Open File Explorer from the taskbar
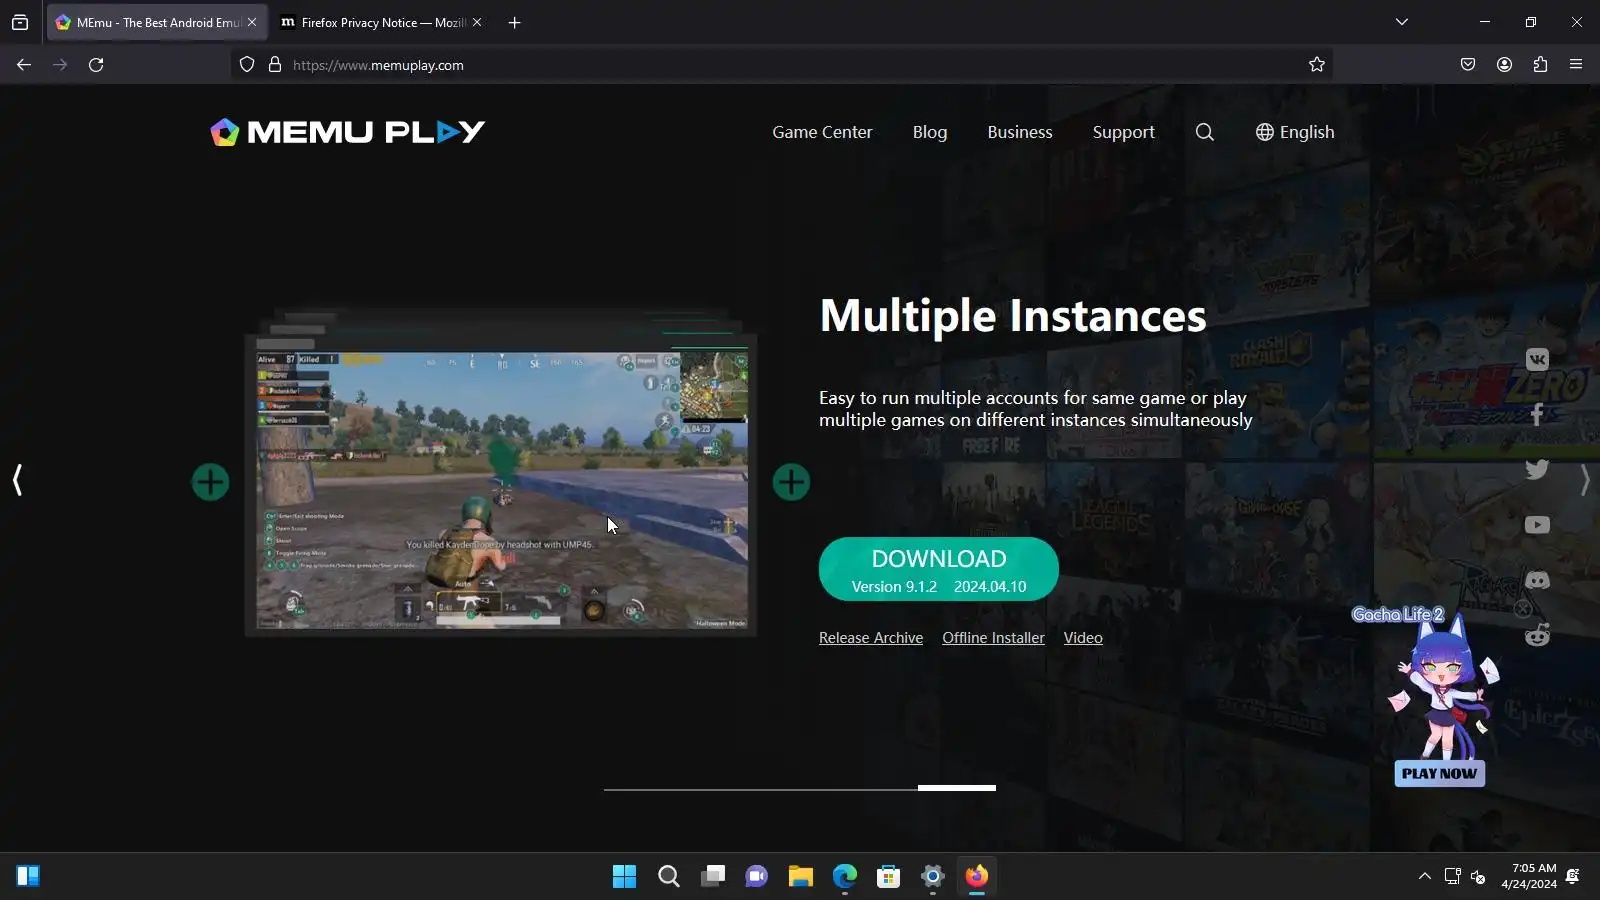Image resolution: width=1600 pixels, height=900 pixels. pos(800,877)
